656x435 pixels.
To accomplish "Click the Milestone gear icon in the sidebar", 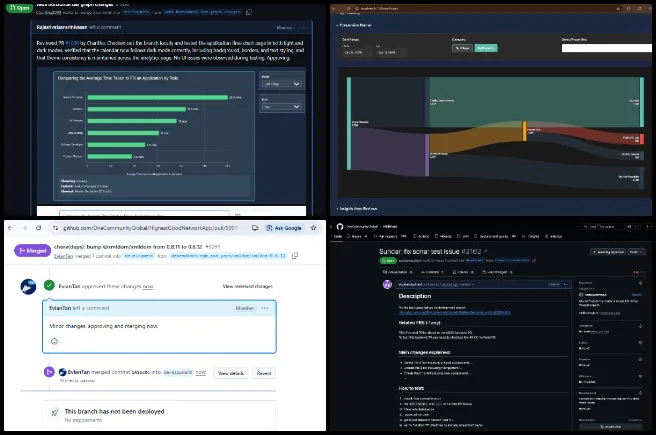I will click(x=640, y=376).
